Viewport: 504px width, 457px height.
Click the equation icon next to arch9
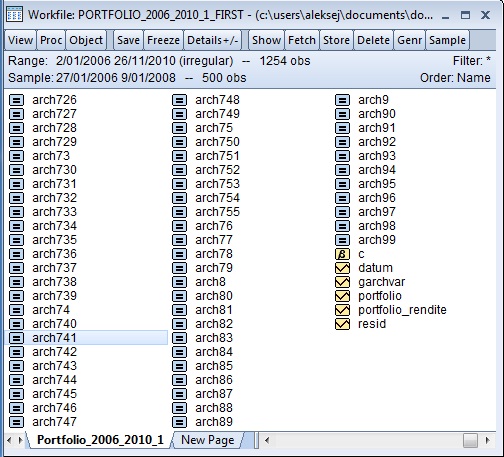[342, 100]
